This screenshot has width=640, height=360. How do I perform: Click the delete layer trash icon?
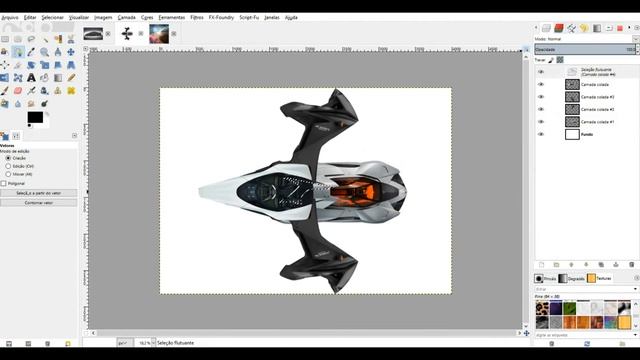631,264
